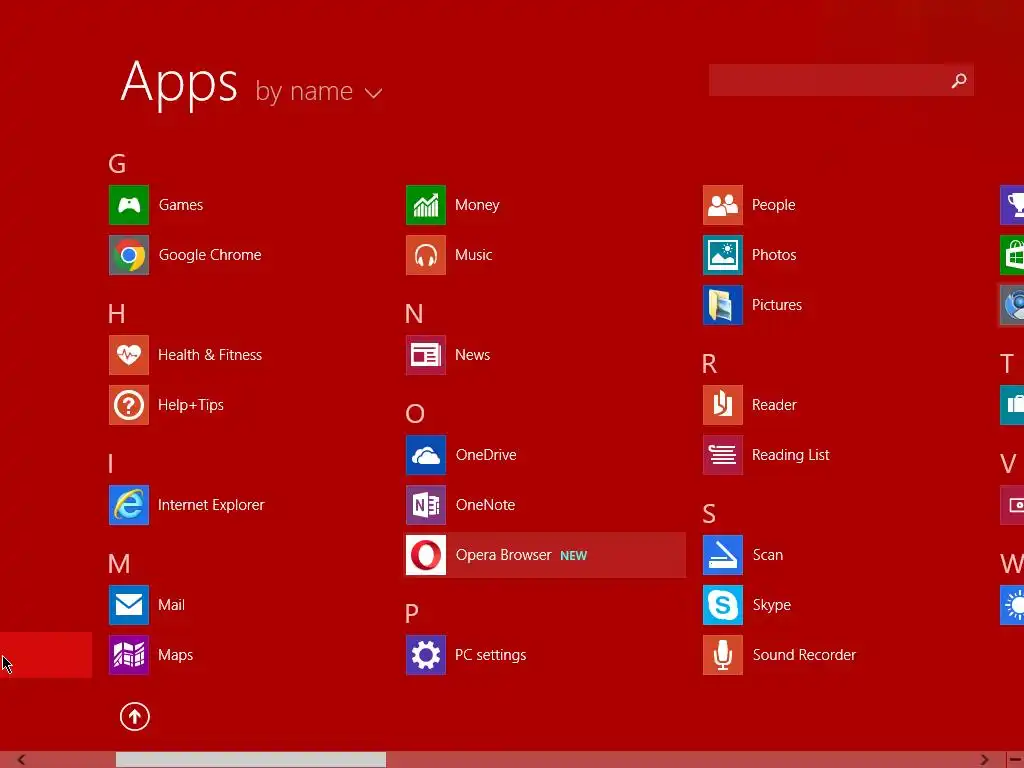Launch Google Chrome from its icon

[x=129, y=255]
